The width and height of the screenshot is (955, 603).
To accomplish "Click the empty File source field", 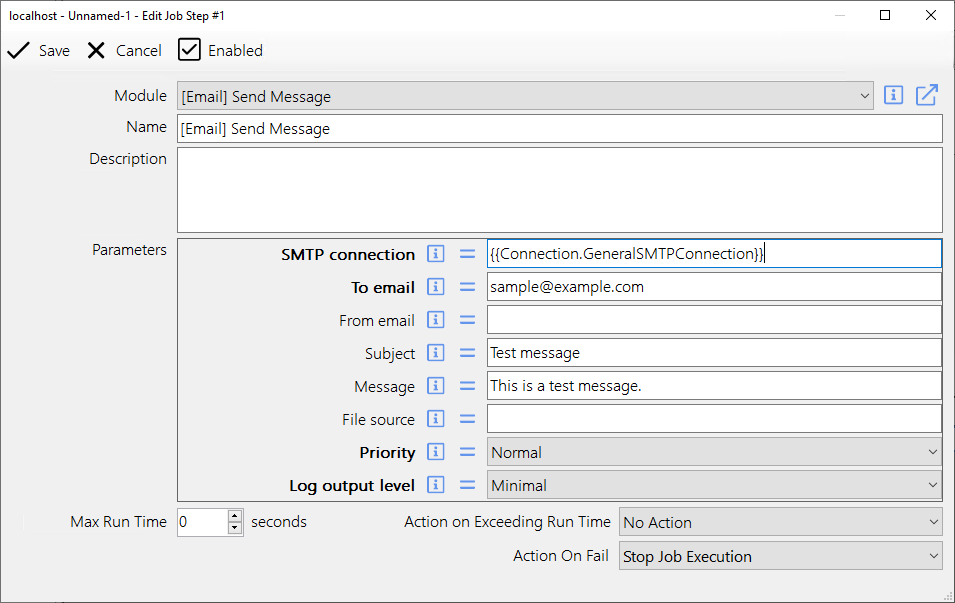I will pos(714,419).
